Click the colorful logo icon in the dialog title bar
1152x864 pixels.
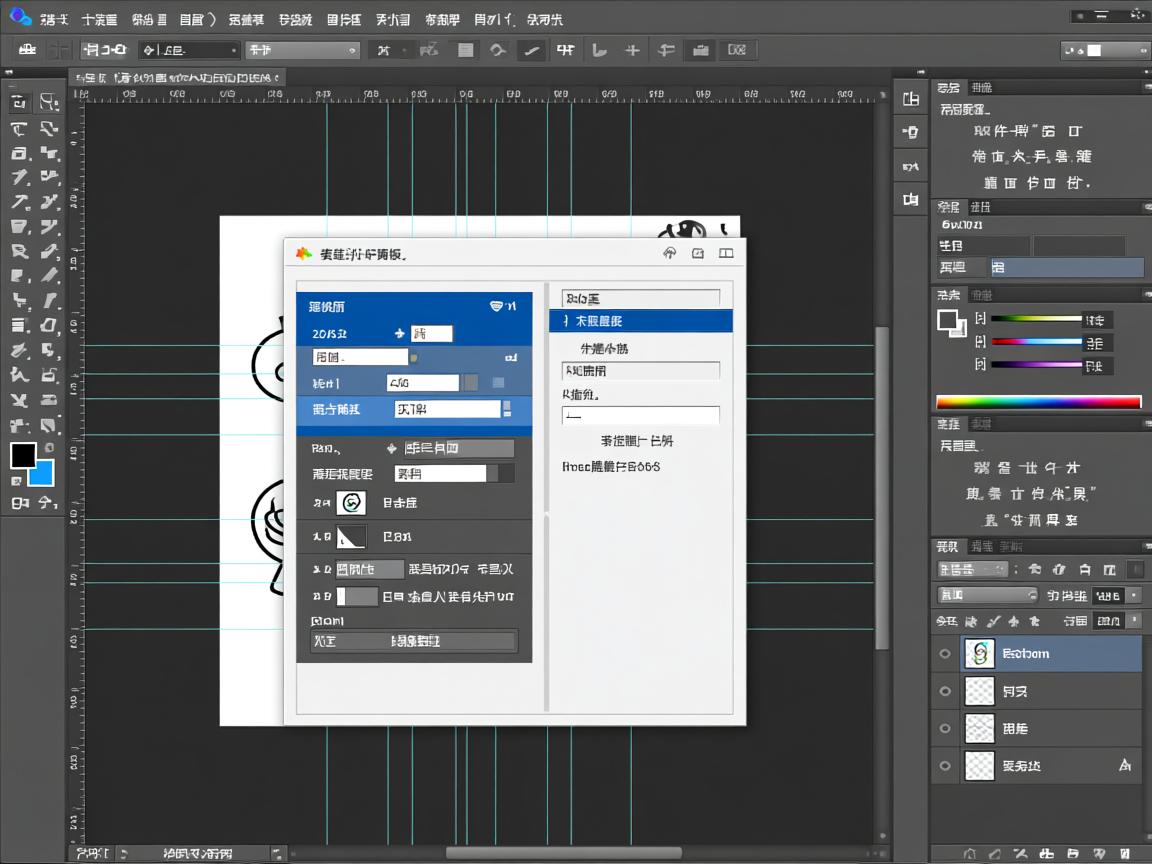(304, 254)
